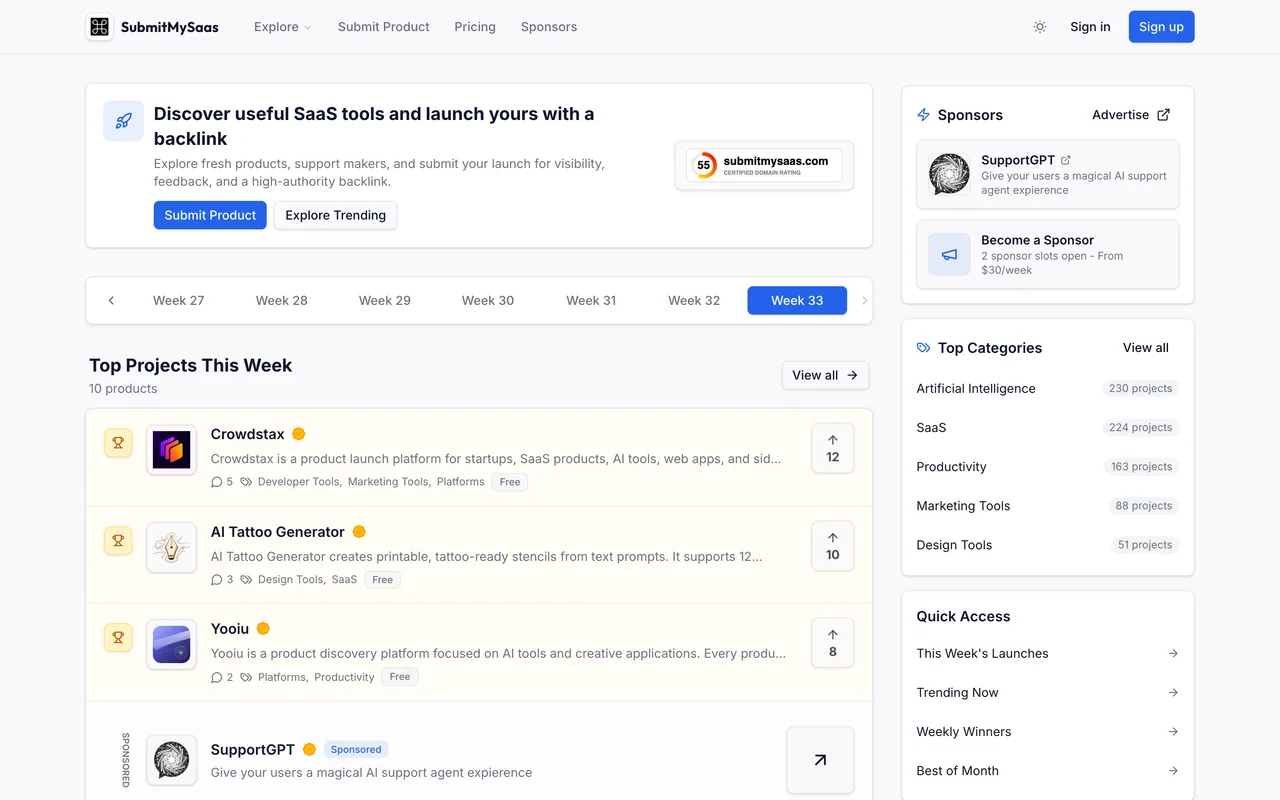Open AI Tattoo Generator comments bubble icon

coord(217,579)
